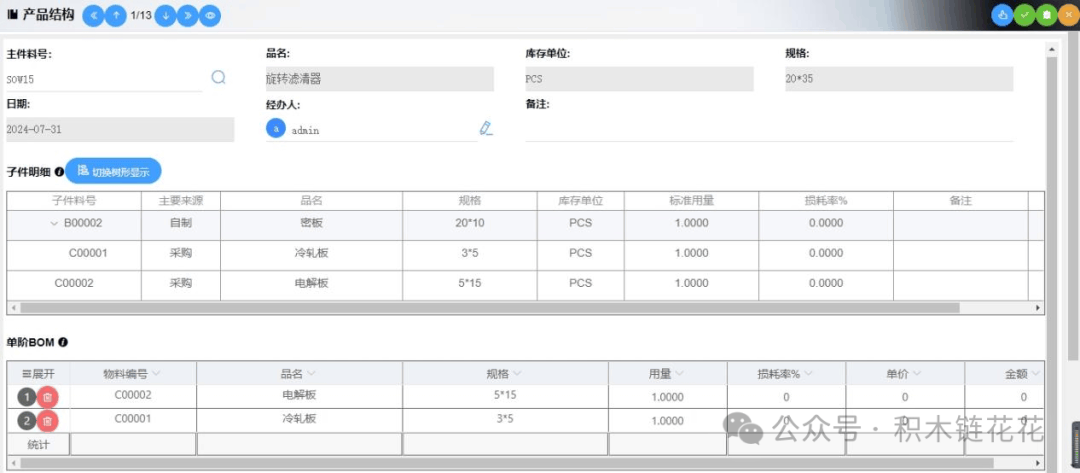1080x473 pixels.
Task: Jump to the first record with double-left arrow
Action: pyautogui.click(x=93, y=16)
